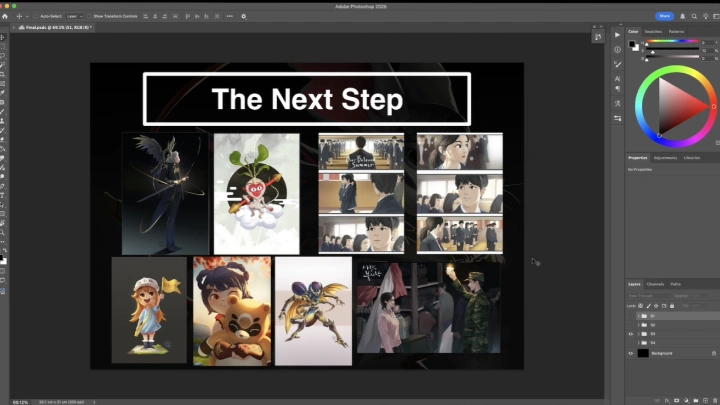Screen dimensions: 720x405
Task: Expand the S1 group
Action: (x=638, y=316)
